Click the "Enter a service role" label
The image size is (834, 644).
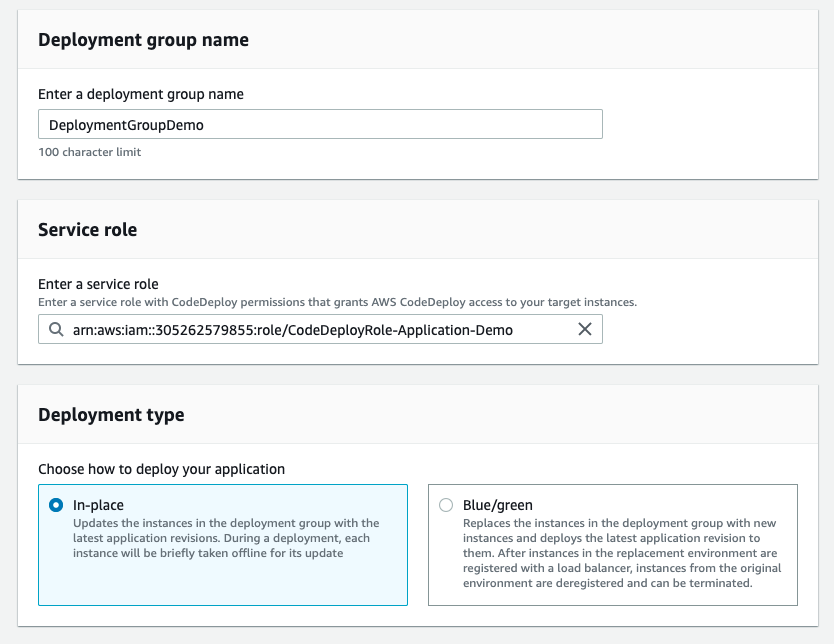click(98, 284)
